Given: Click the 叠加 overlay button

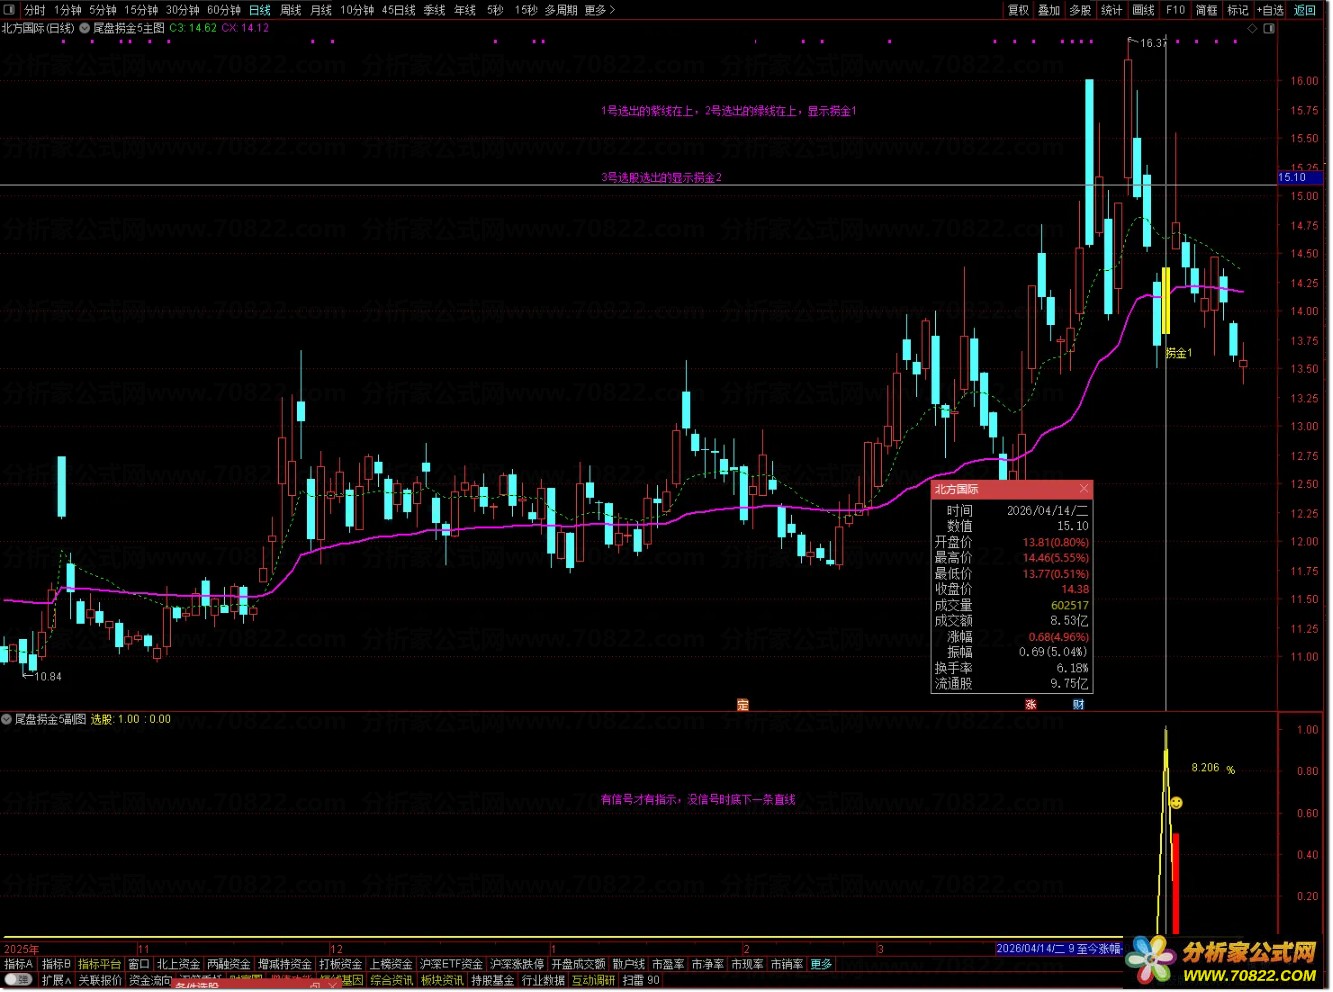Looking at the screenshot, I should coord(1049,10).
